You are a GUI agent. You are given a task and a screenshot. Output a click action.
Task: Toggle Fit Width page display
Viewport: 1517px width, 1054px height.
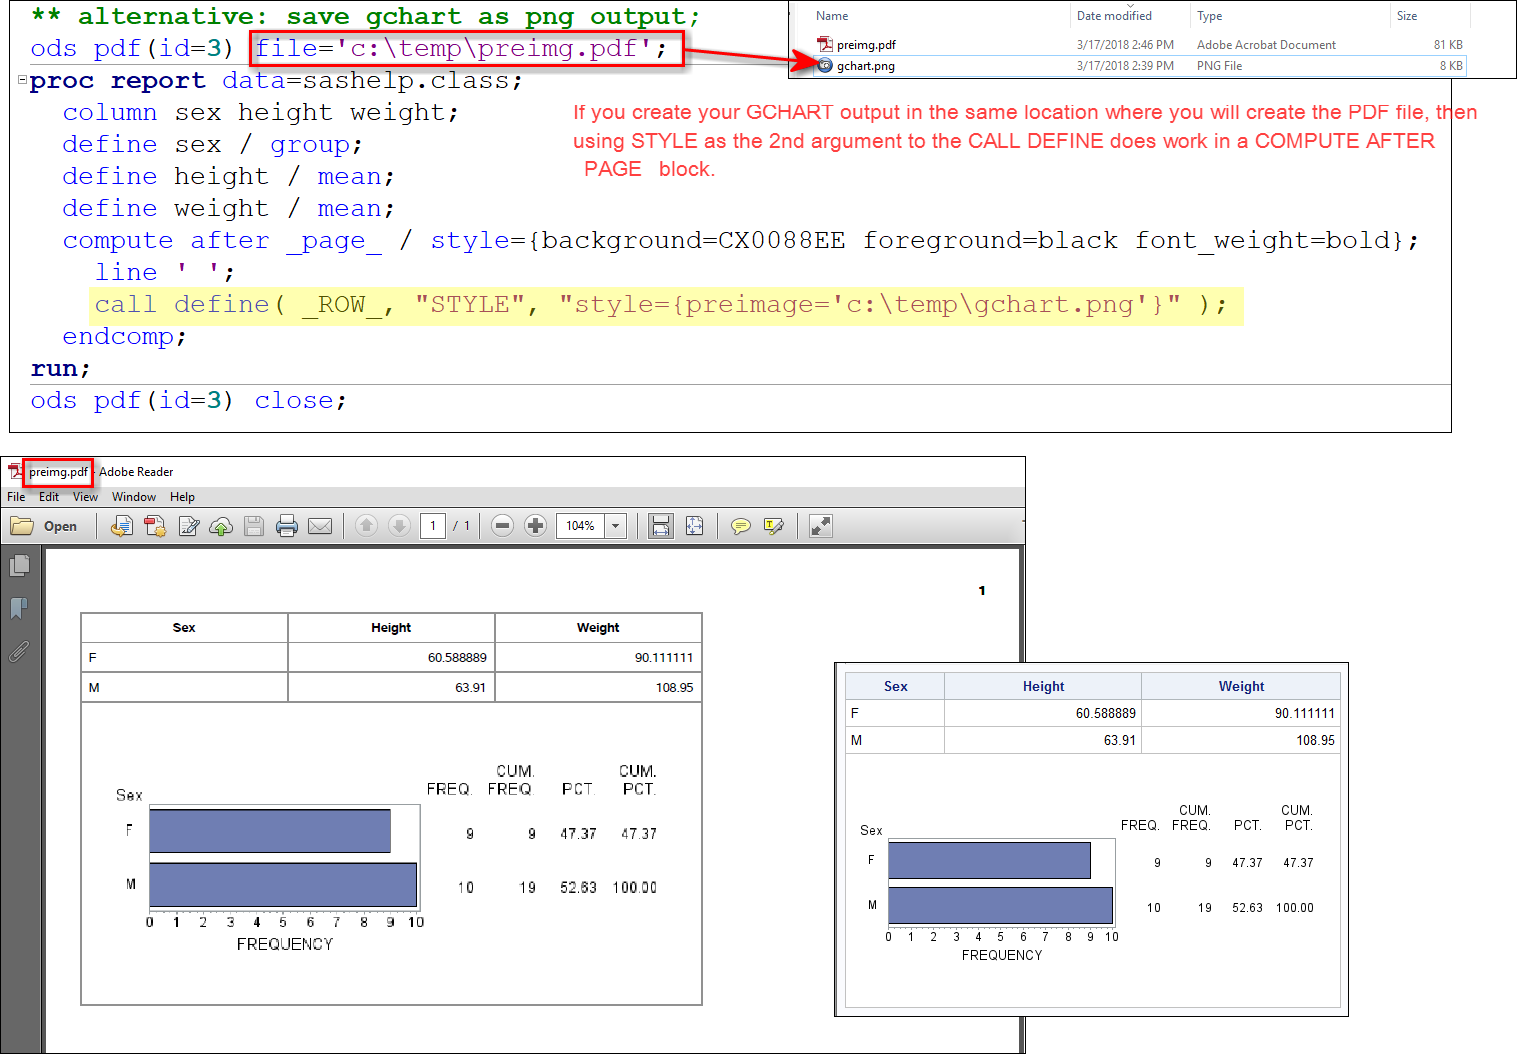tap(661, 526)
